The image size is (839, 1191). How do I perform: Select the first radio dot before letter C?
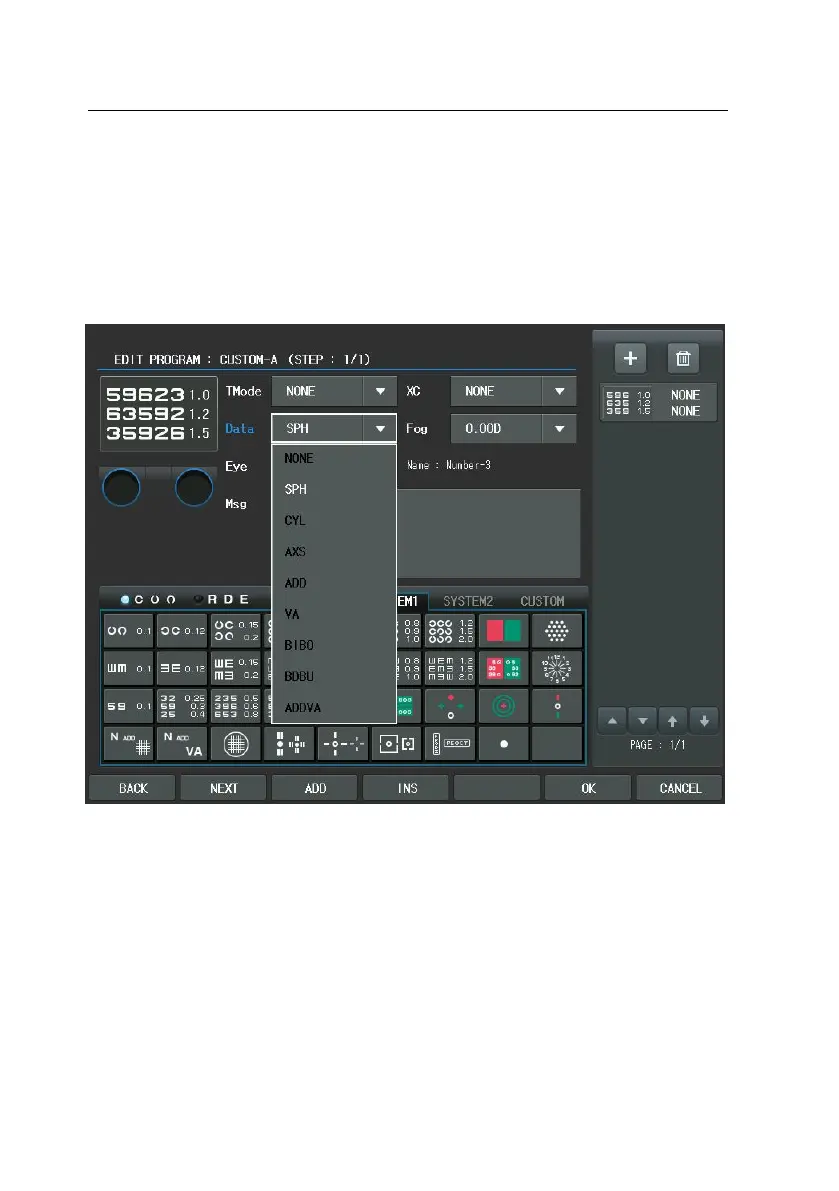[x=125, y=600]
